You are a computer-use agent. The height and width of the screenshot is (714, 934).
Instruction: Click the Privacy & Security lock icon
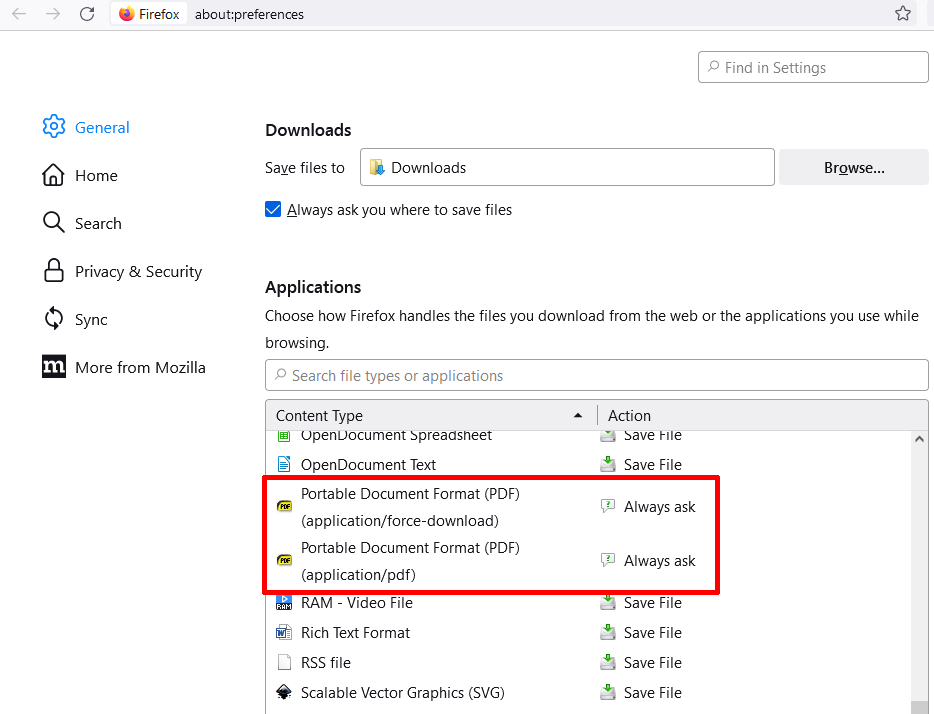[51, 271]
